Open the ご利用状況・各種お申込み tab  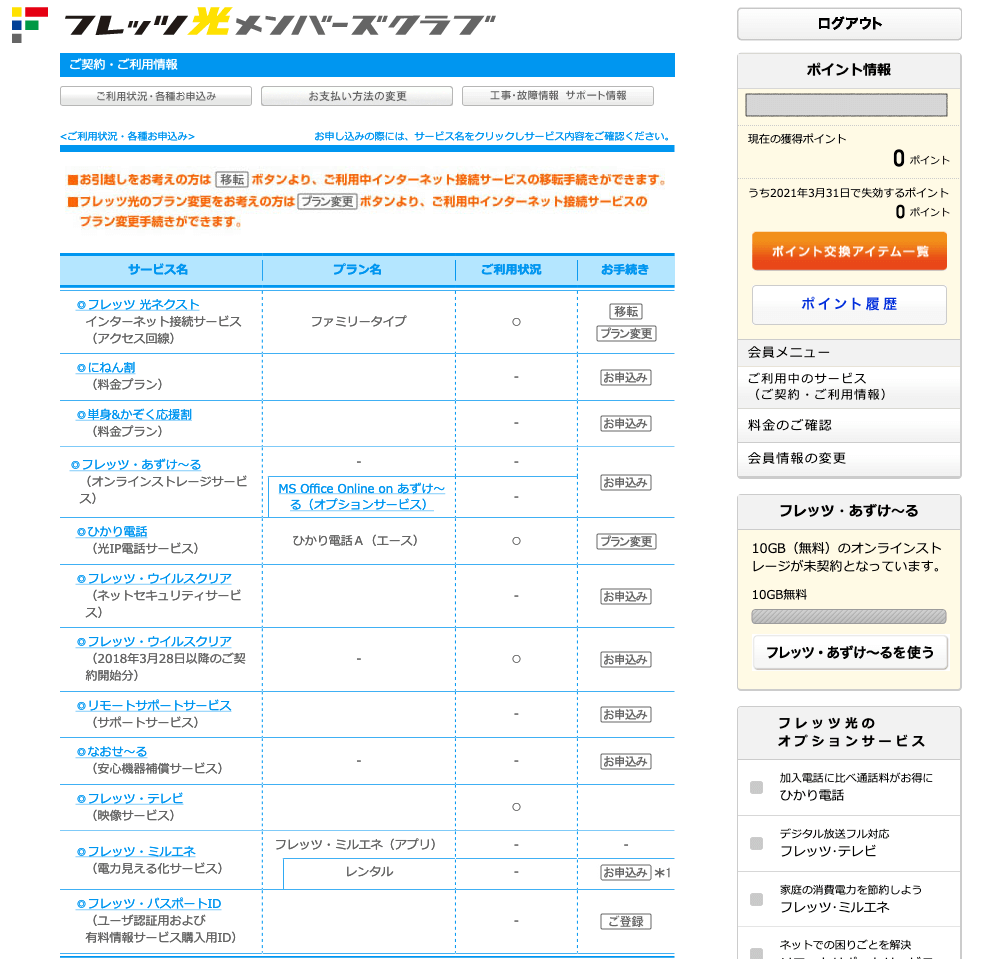point(156,96)
